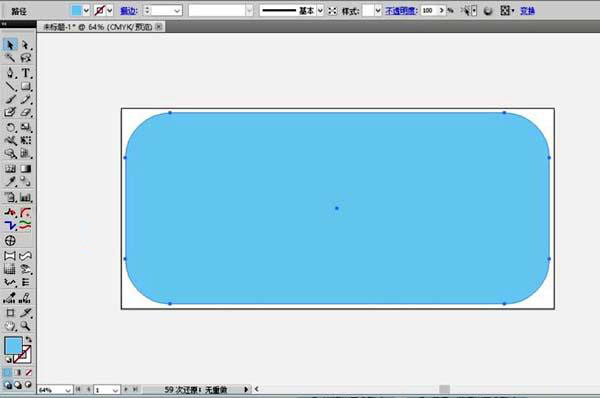The height and width of the screenshot is (398, 600).
Task: Open the stroke weight dropdown
Action: pyautogui.click(x=177, y=11)
